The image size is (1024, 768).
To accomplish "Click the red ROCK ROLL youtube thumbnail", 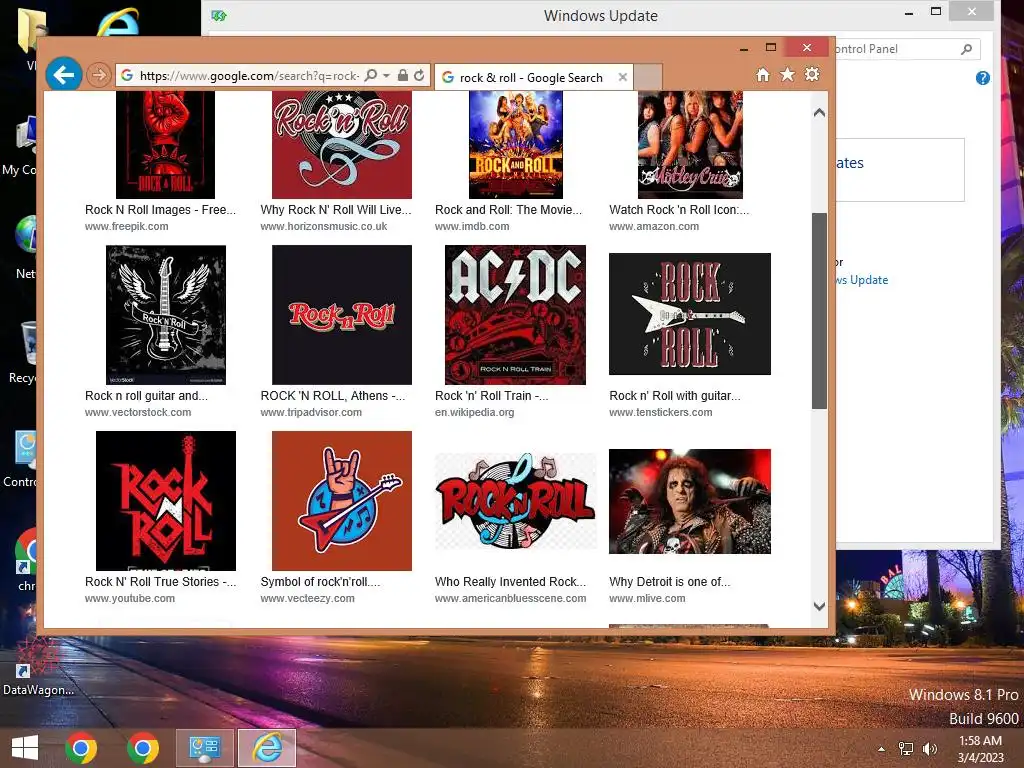I will click(166, 501).
